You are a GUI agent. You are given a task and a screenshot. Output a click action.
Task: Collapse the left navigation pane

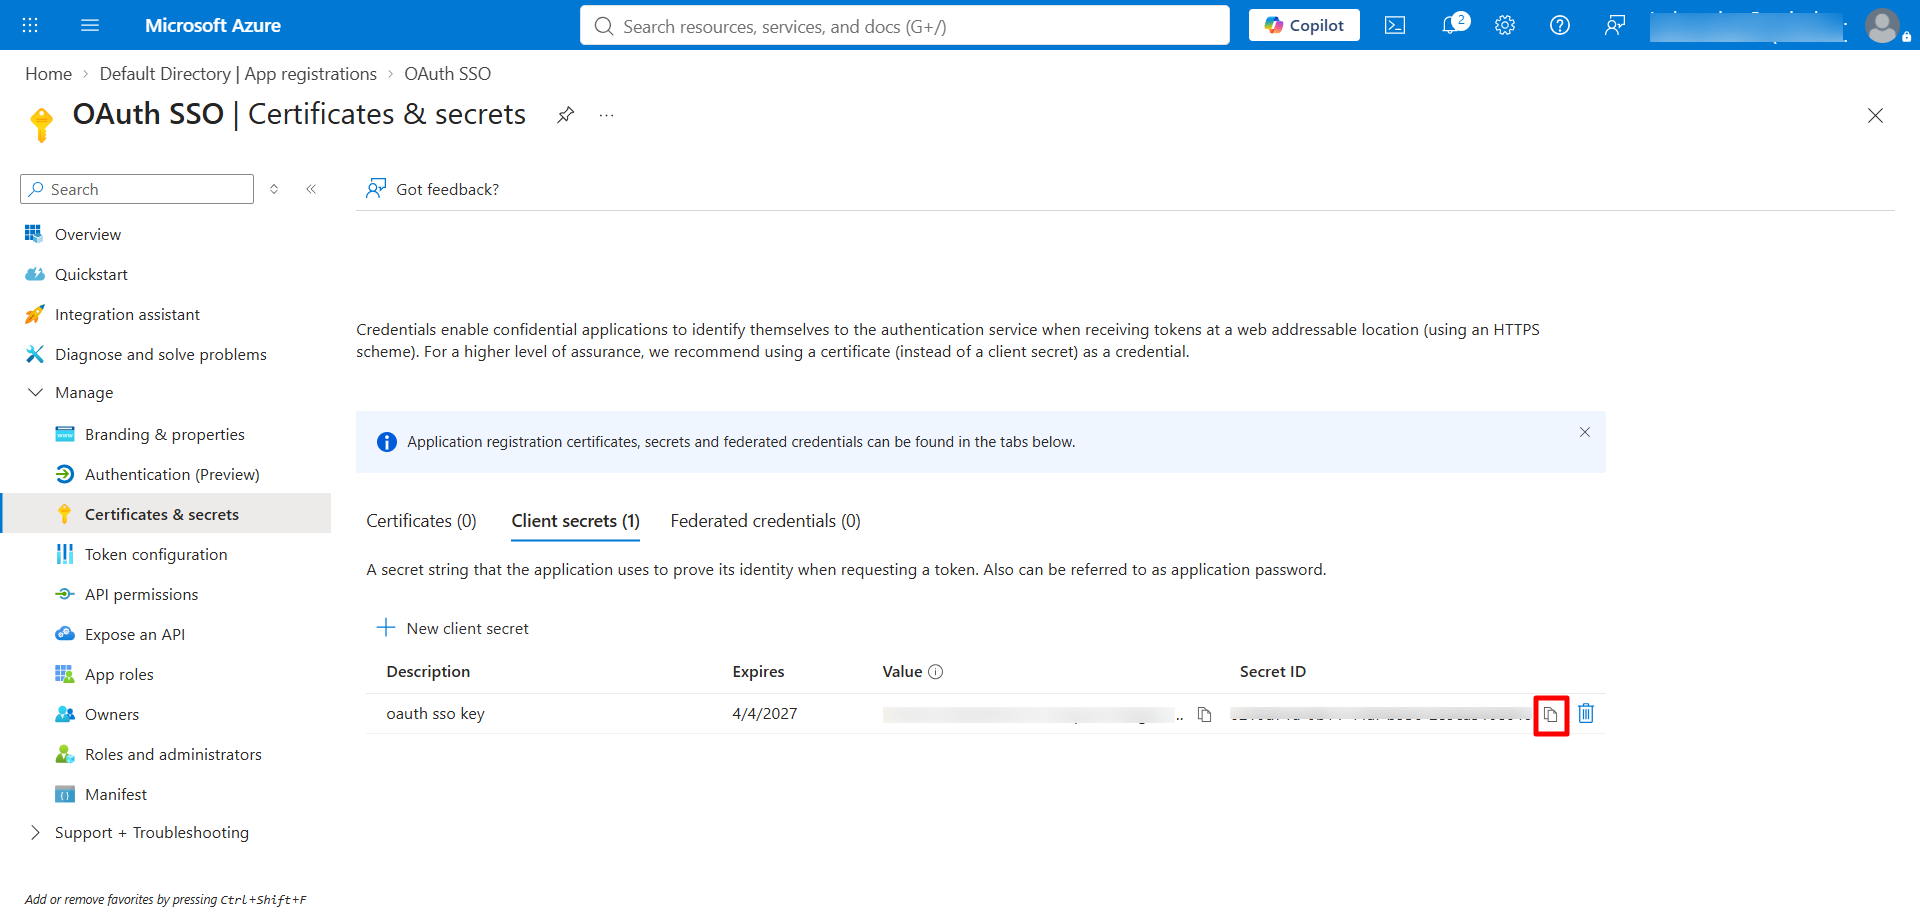[x=311, y=189]
